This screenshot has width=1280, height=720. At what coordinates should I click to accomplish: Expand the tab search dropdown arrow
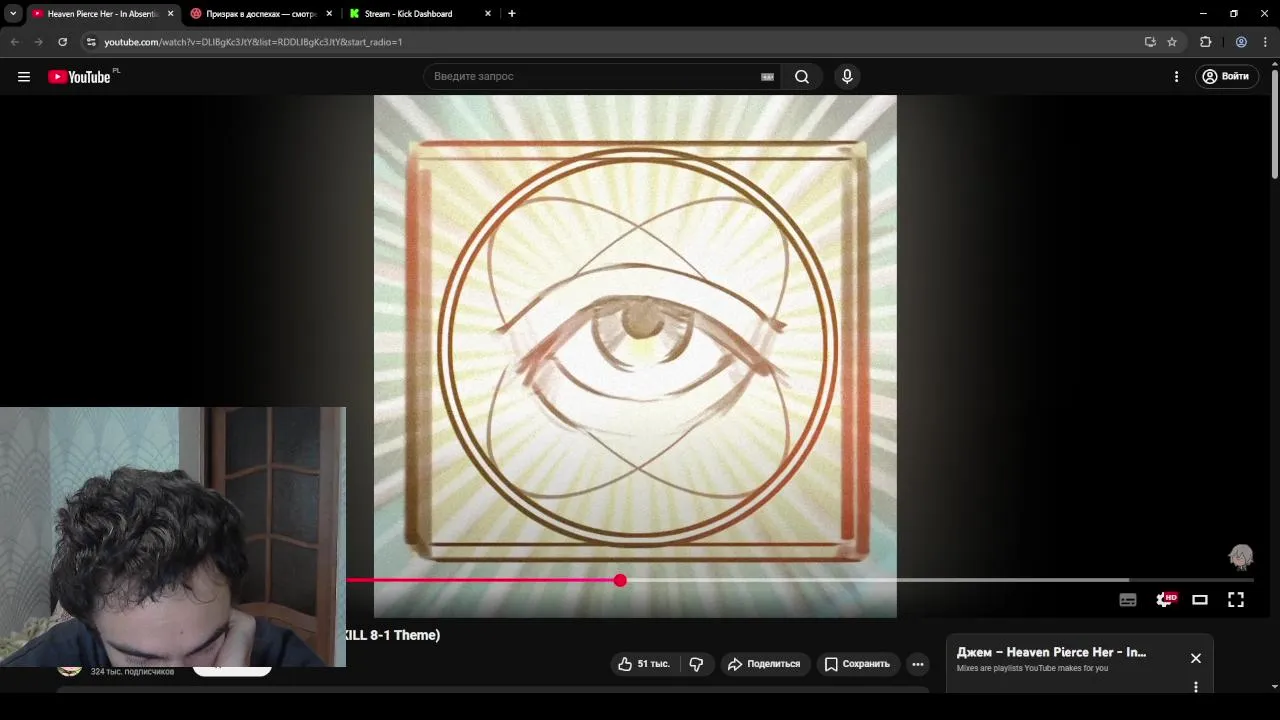point(13,14)
